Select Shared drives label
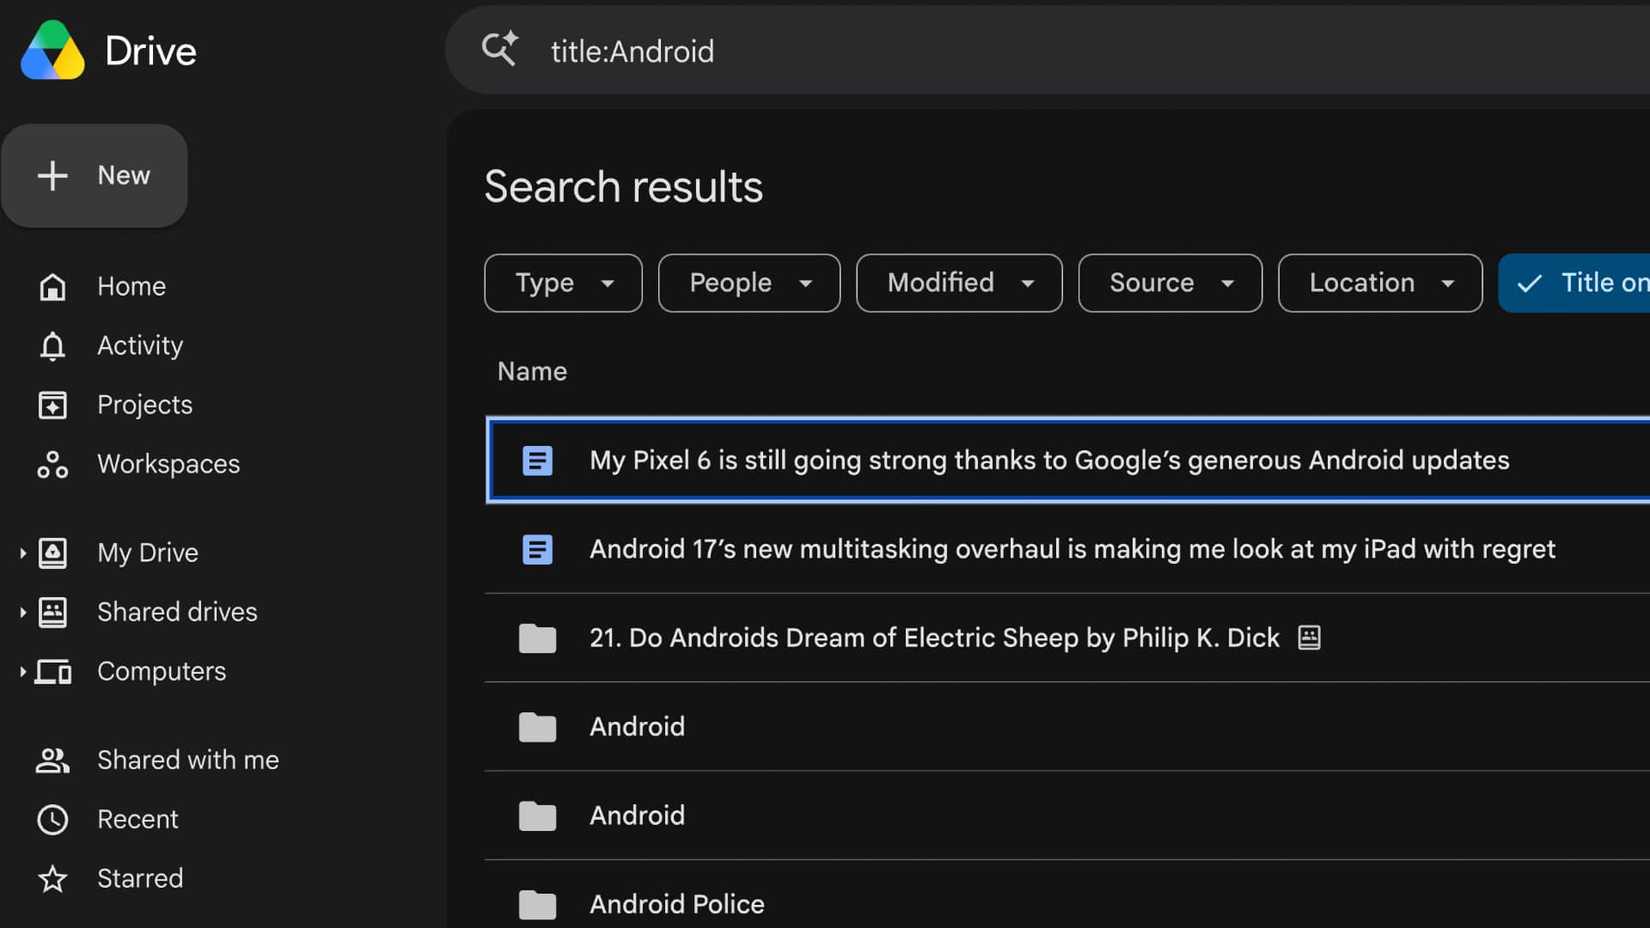Screen dimensions: 1650x928 (177, 612)
